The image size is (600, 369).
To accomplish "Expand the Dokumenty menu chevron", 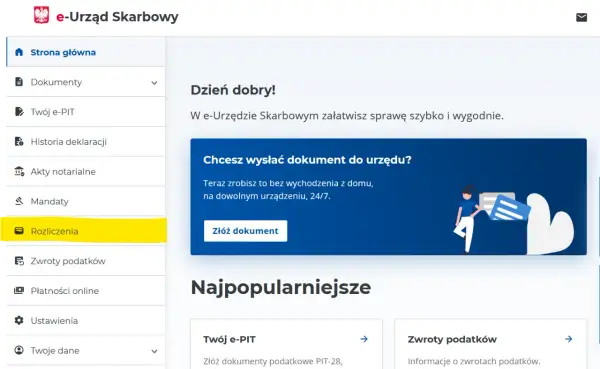I will pos(154,83).
